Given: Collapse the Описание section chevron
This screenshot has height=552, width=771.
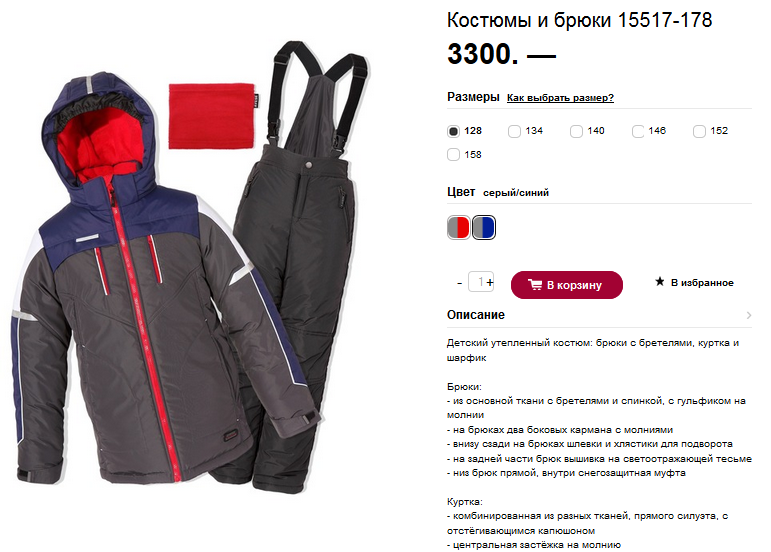Looking at the screenshot, I should coord(748,315).
